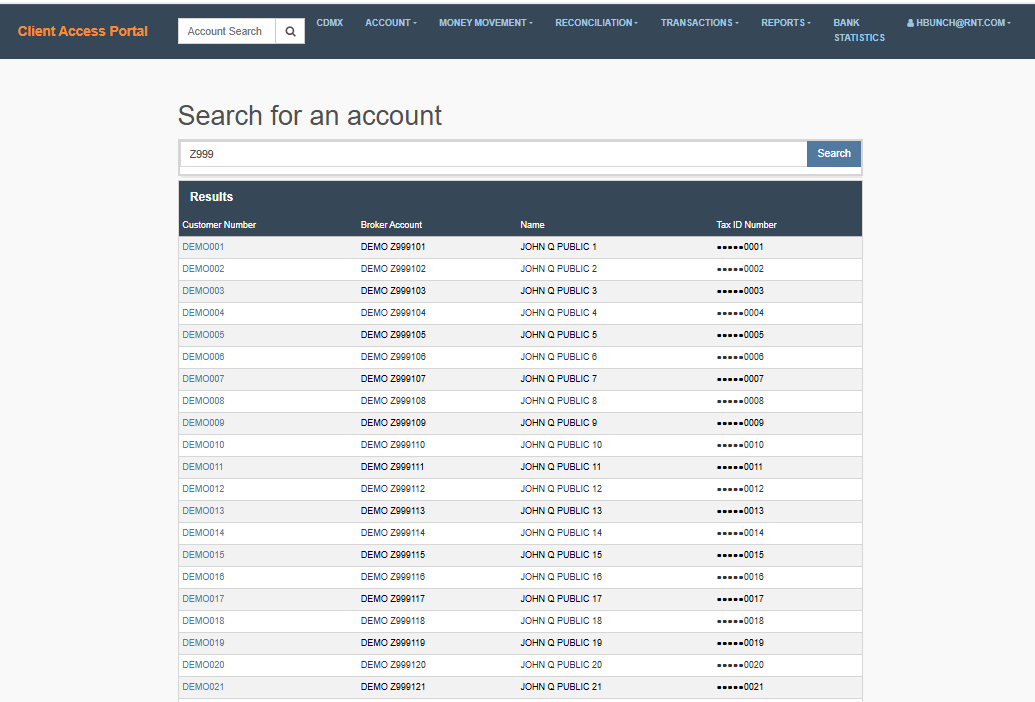The width and height of the screenshot is (1035, 702).
Task: Click the masked tax ID ending 0014
Action: coord(740,532)
